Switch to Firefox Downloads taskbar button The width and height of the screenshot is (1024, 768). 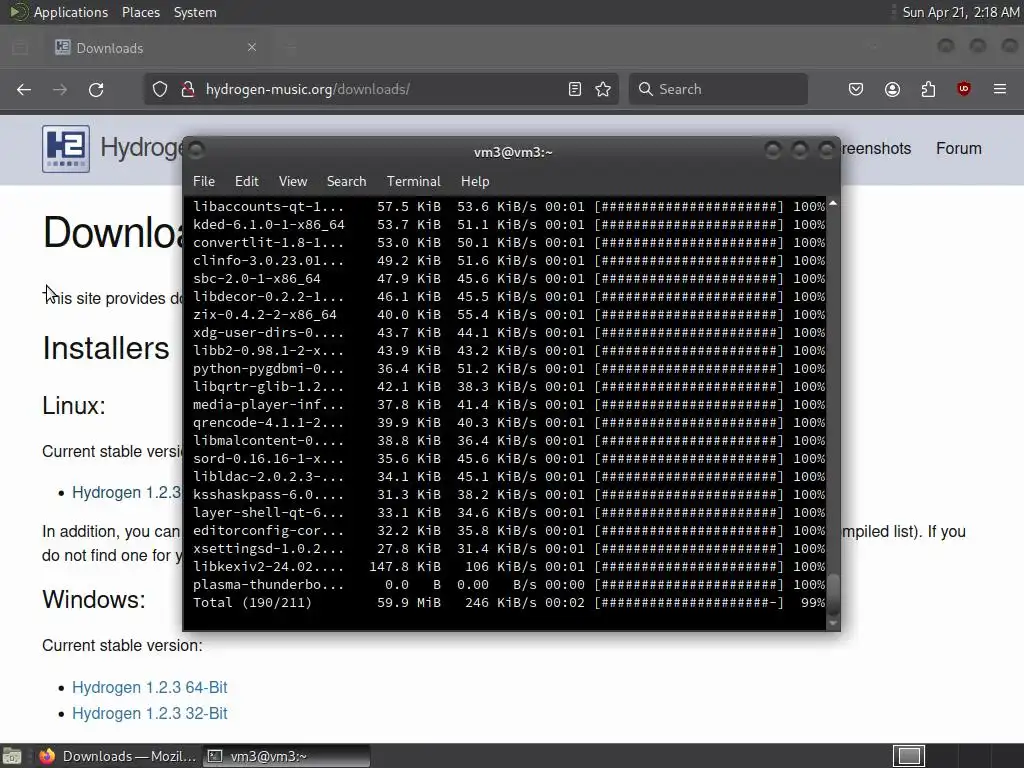[118, 756]
